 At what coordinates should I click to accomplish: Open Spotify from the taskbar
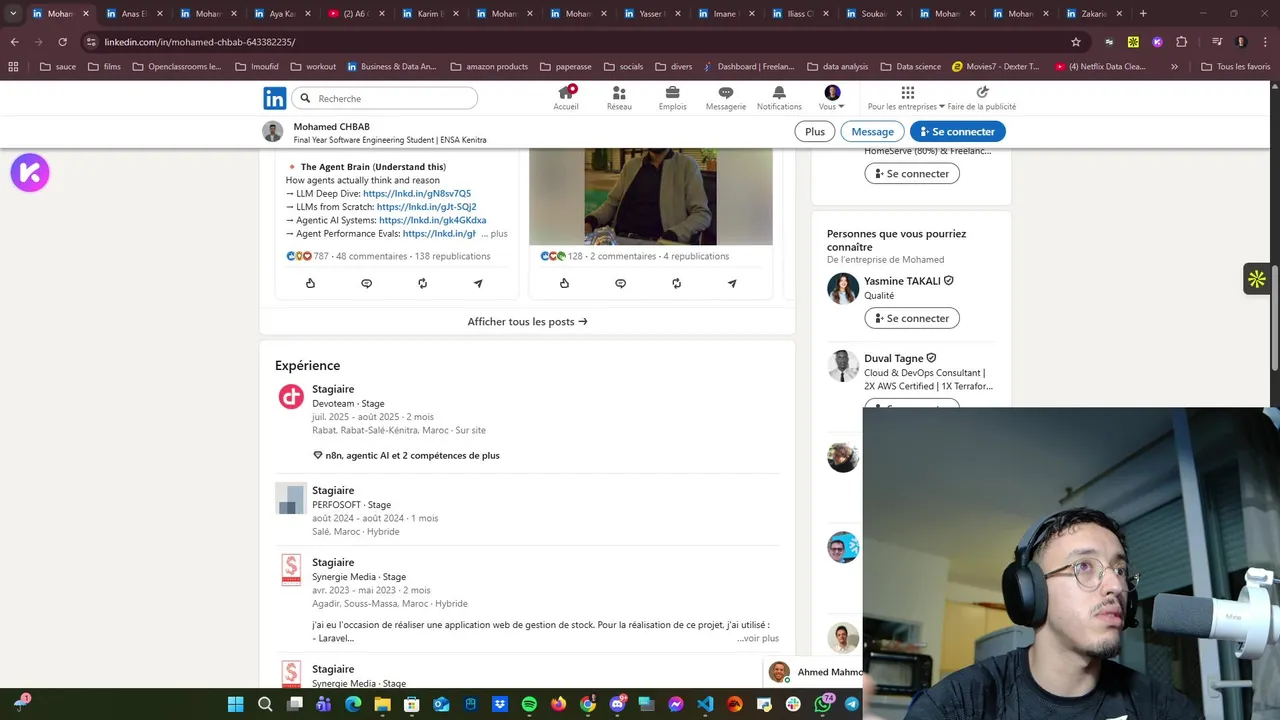tap(529, 704)
